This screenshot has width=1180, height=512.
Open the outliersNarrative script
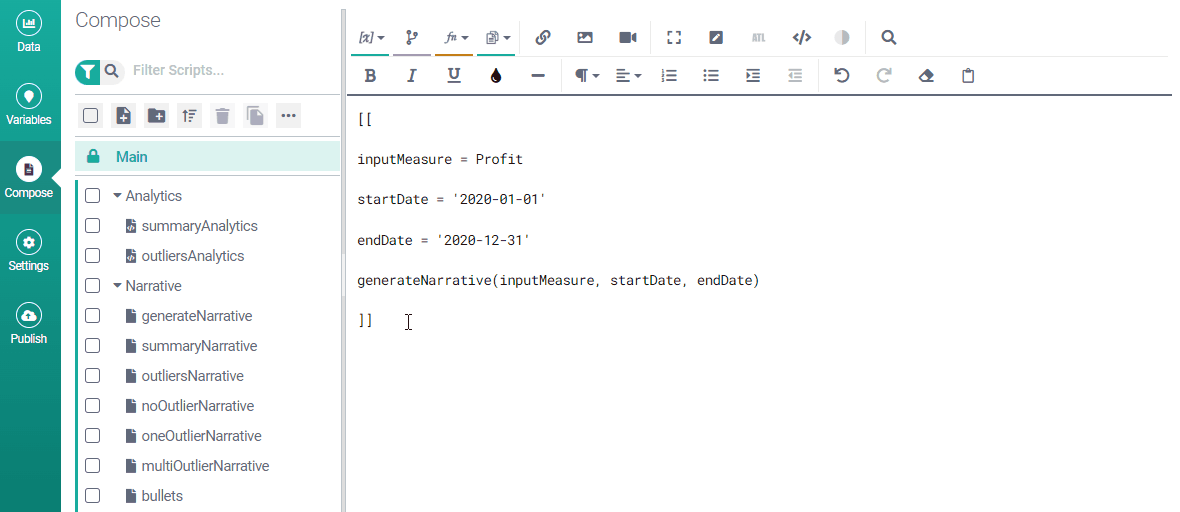193,376
